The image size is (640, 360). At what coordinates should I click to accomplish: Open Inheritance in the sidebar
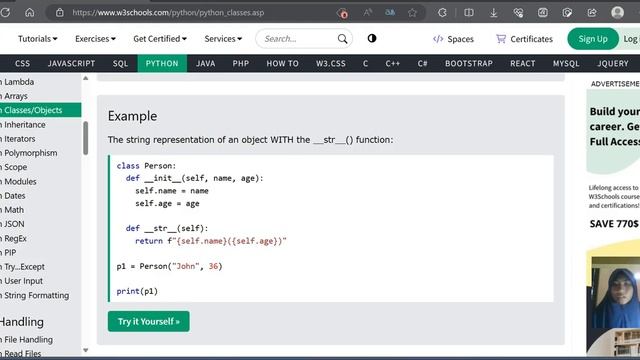[40, 124]
